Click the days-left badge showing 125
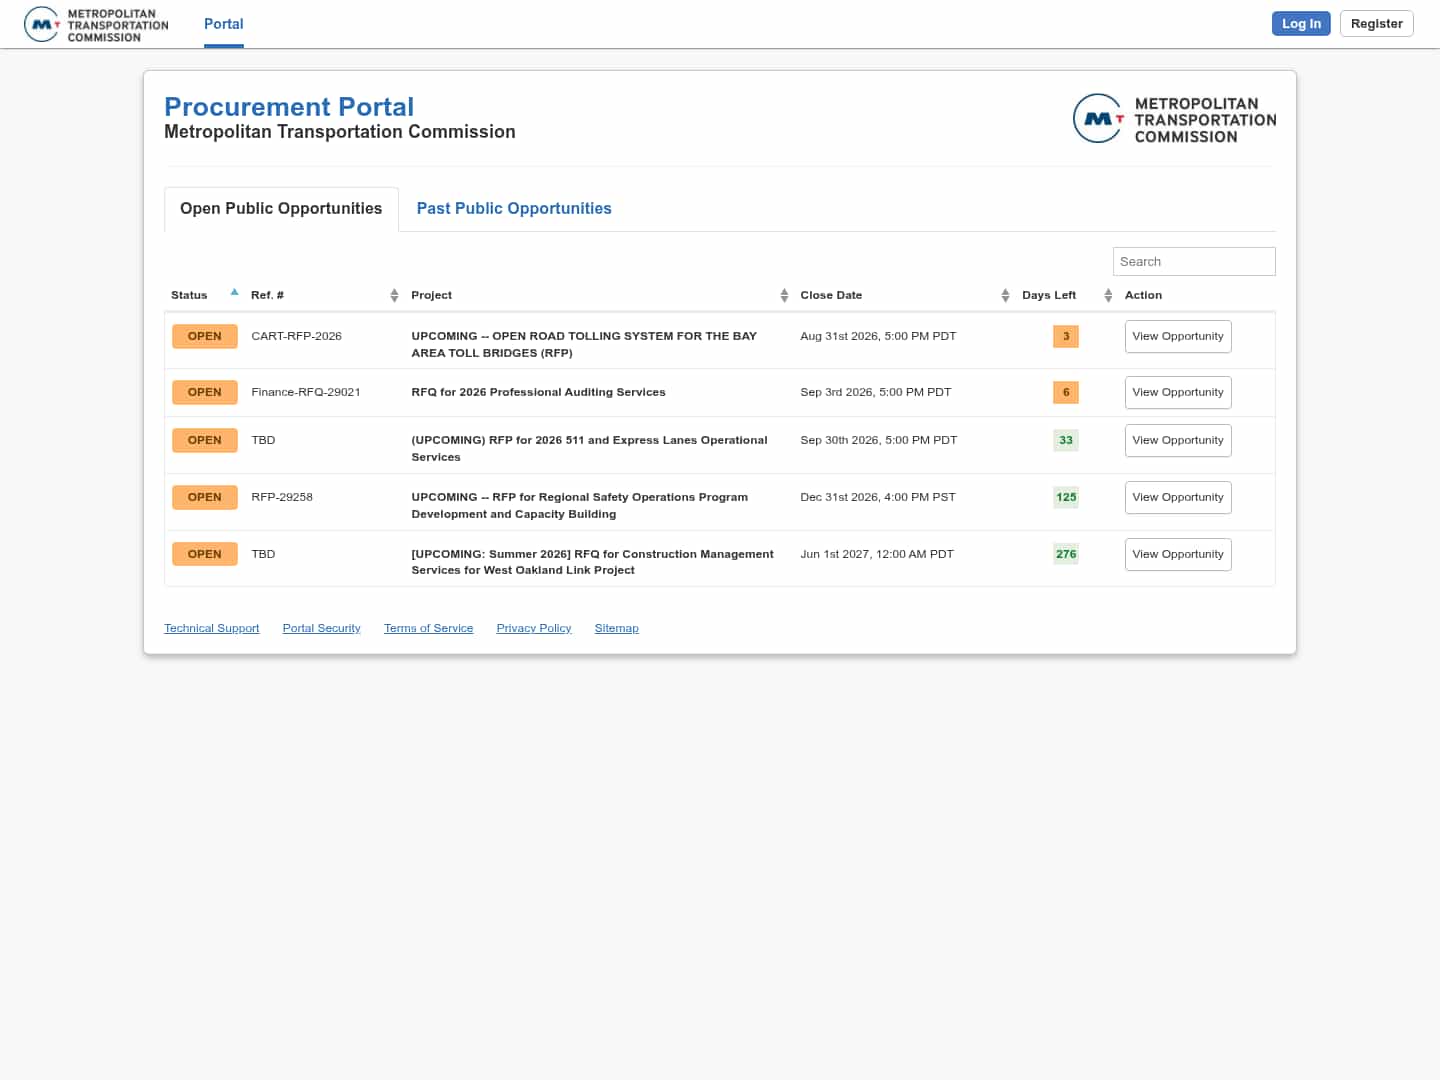Viewport: 1440px width, 1080px height. click(x=1066, y=498)
